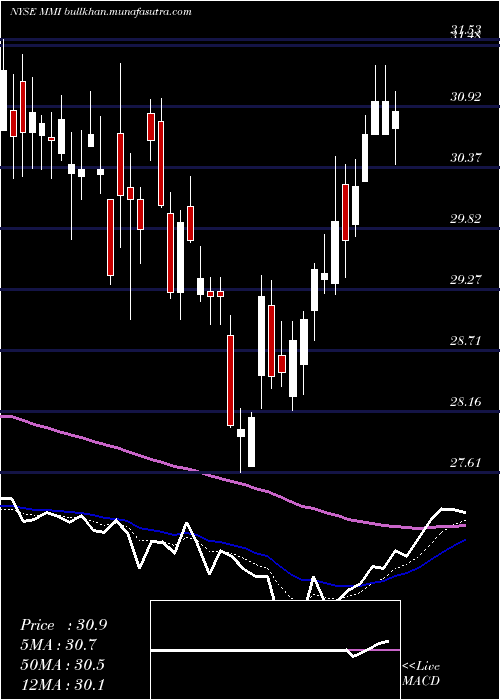Click the Live MACD label
Viewport: 500px width, 700px height.
coord(421,673)
